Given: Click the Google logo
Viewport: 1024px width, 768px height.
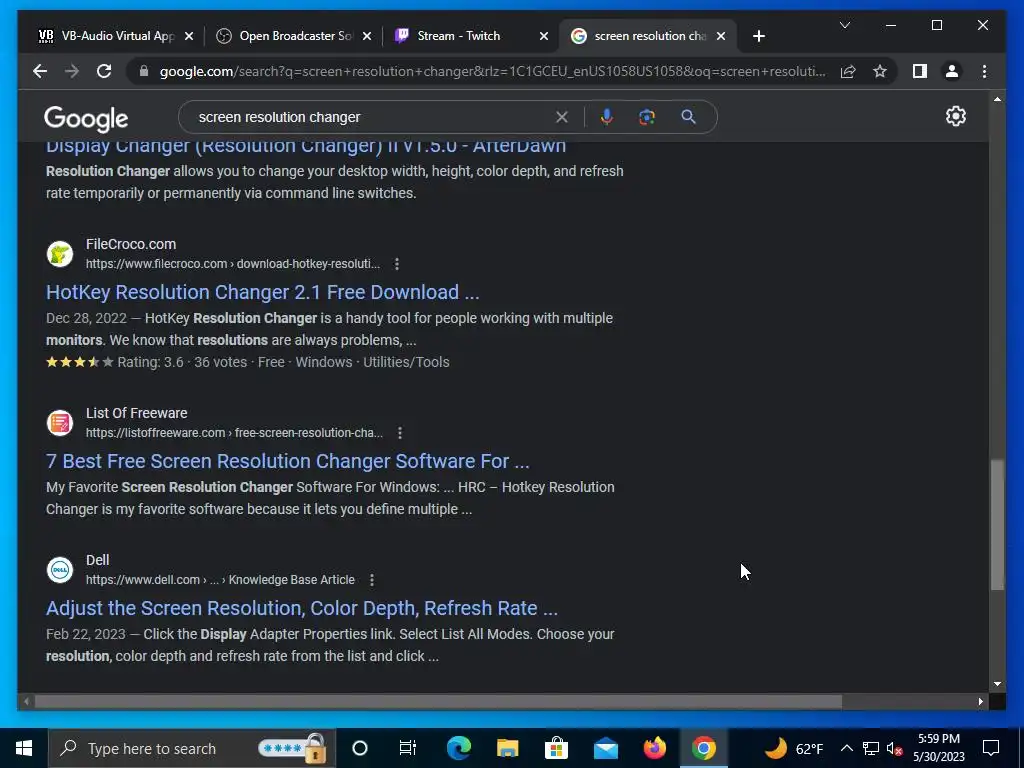Looking at the screenshot, I should pos(86,119).
